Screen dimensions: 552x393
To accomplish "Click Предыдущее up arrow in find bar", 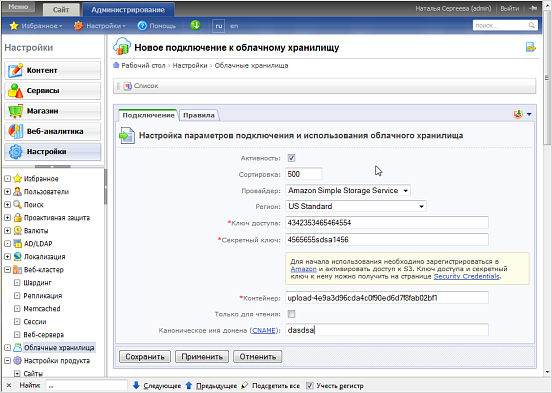I will (189, 385).
